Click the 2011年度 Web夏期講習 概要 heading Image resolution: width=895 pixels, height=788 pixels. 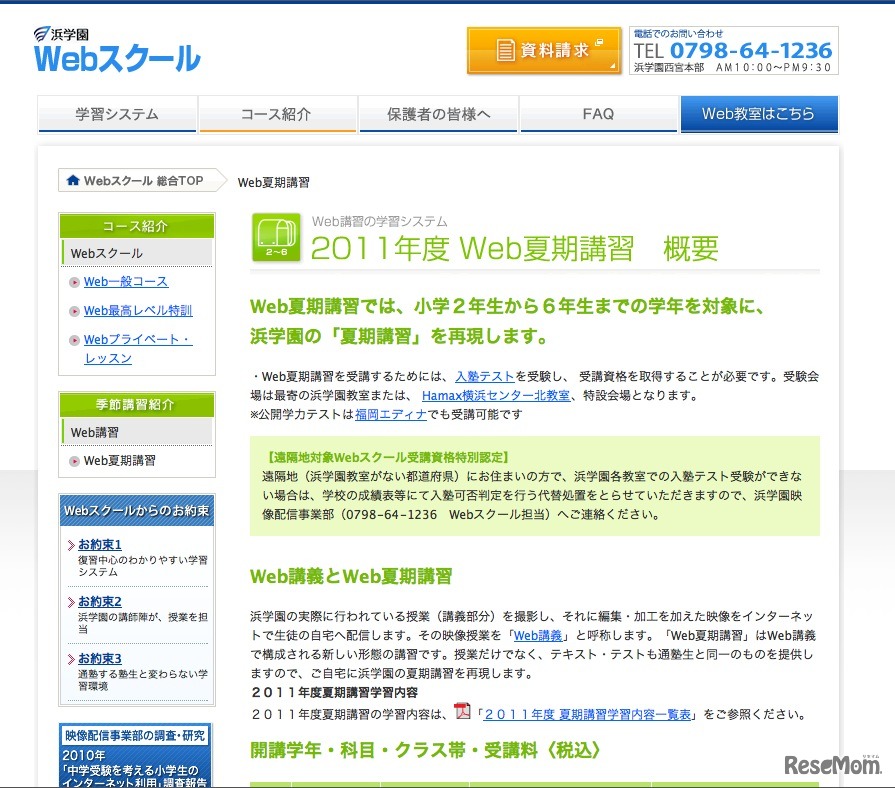[514, 248]
